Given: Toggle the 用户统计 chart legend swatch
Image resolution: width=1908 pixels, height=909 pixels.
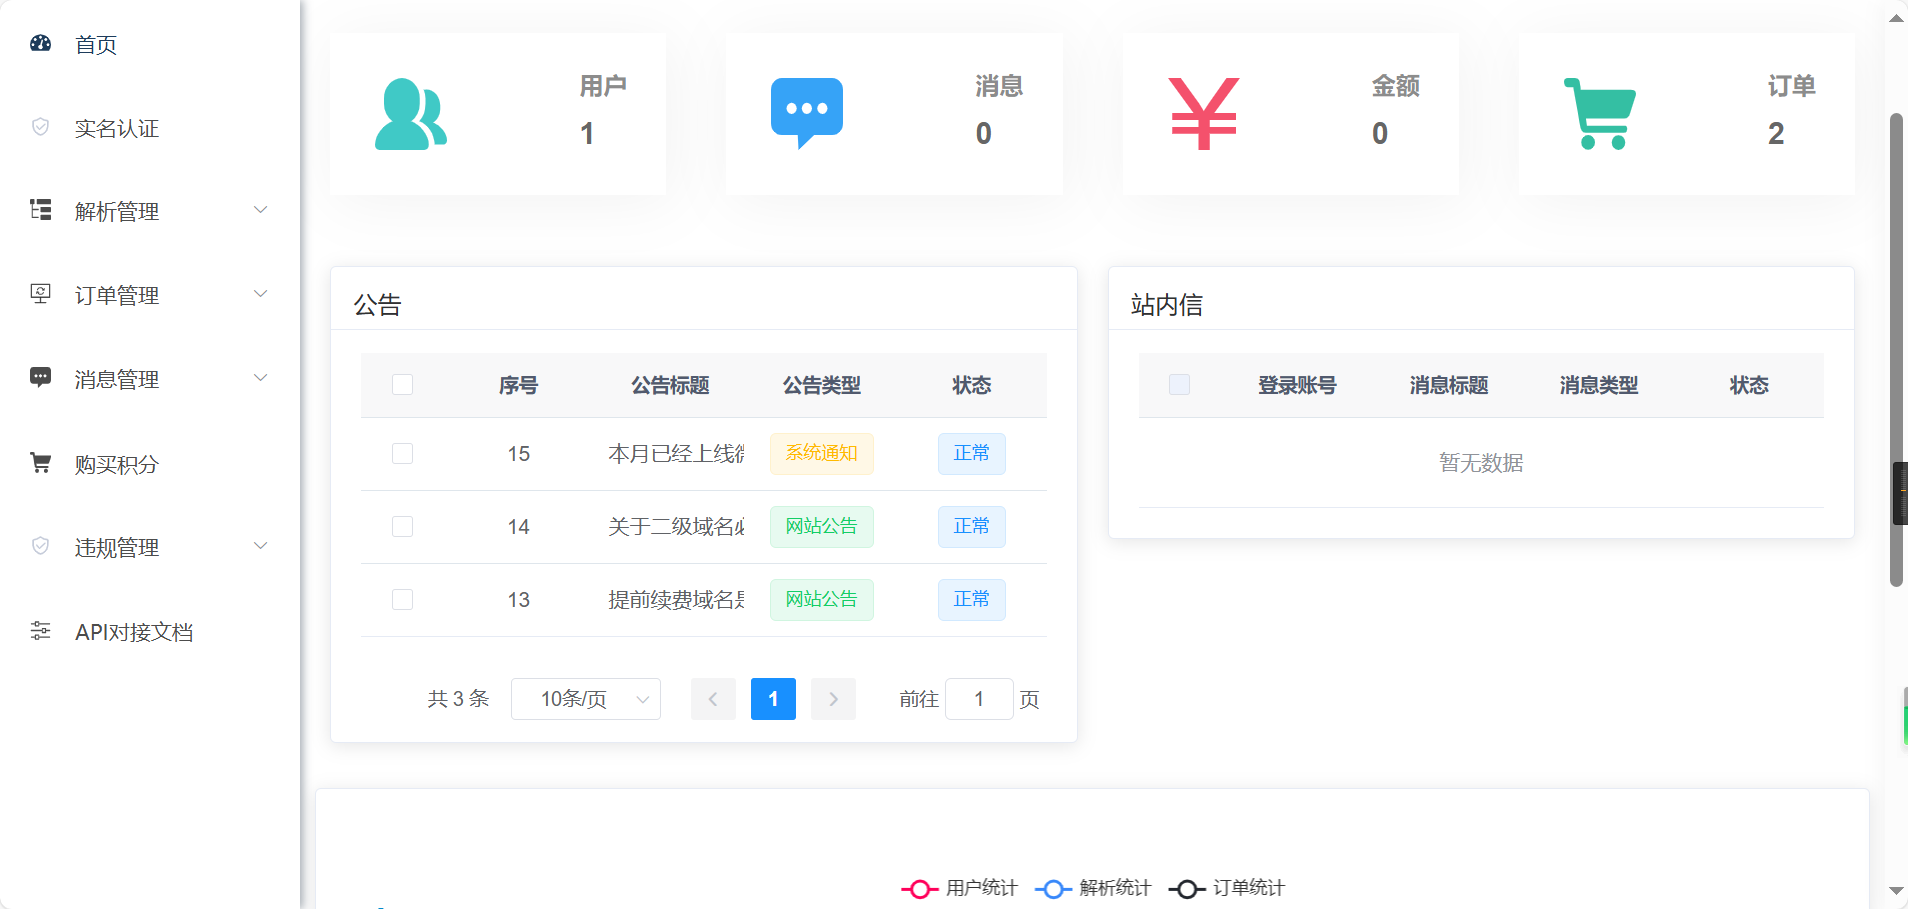Looking at the screenshot, I should pos(919,889).
